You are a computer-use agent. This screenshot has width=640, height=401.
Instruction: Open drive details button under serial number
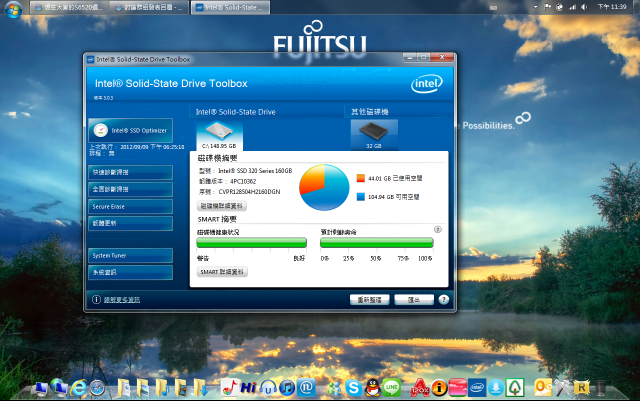tap(222, 206)
